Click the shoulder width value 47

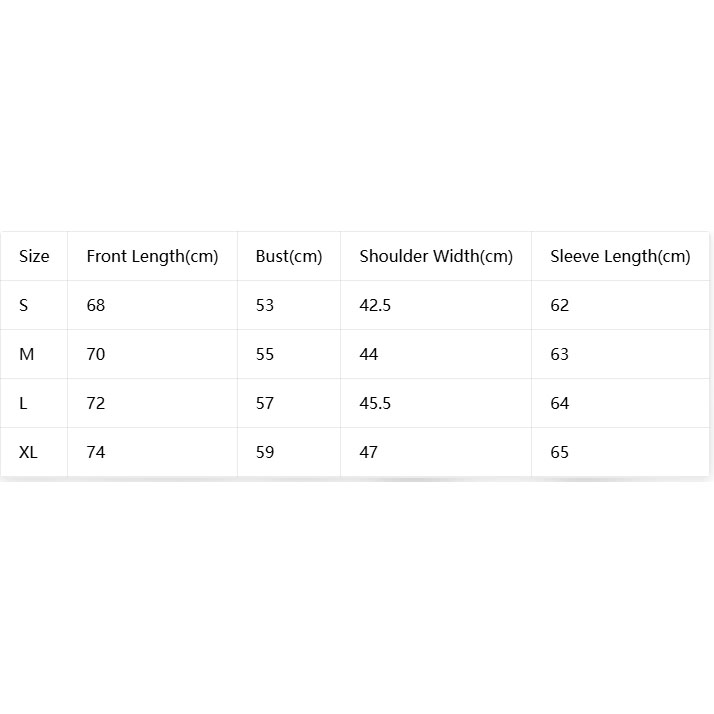(x=368, y=452)
